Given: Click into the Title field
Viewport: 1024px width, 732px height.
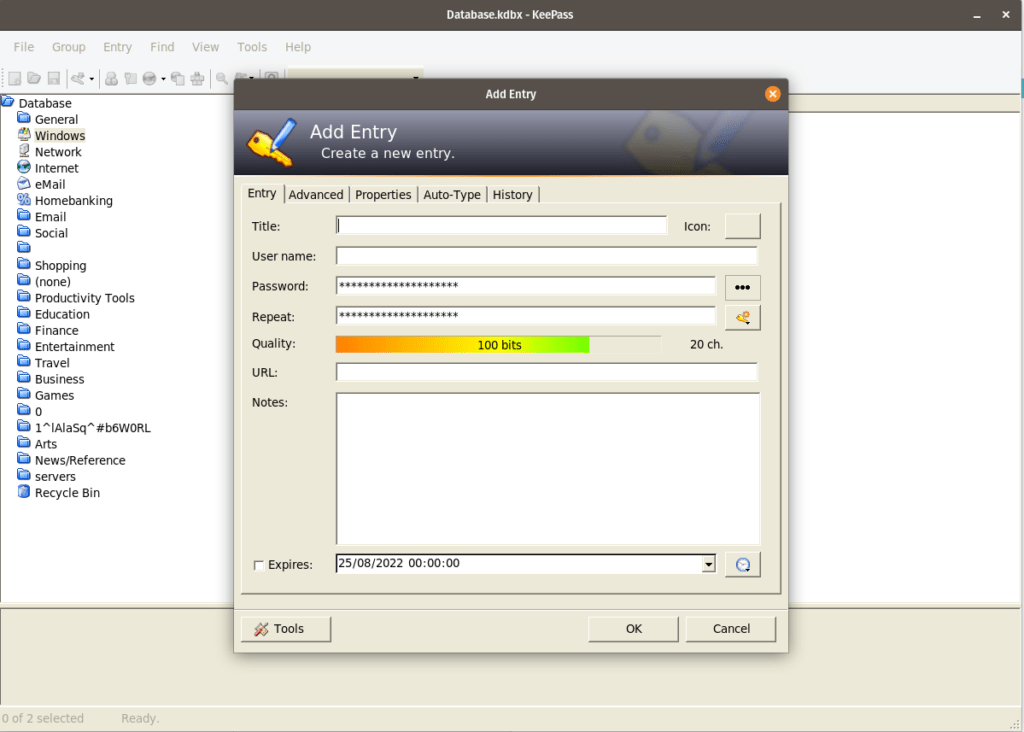Looking at the screenshot, I should pos(502,225).
